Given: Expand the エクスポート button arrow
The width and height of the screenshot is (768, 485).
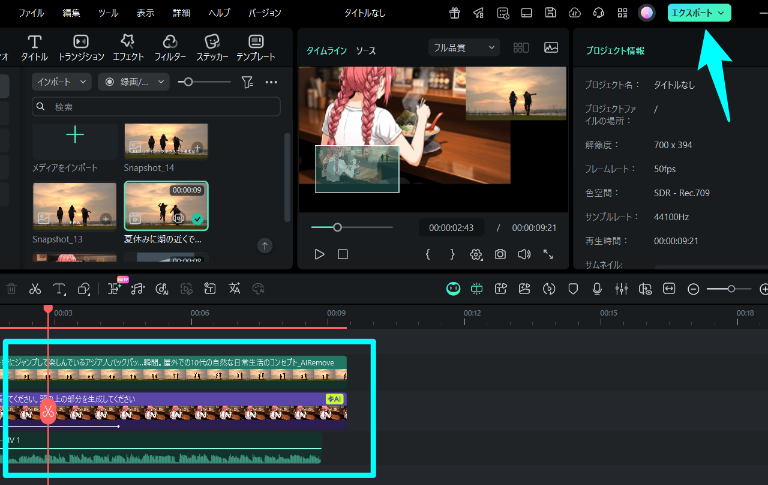Looking at the screenshot, I should [x=721, y=13].
